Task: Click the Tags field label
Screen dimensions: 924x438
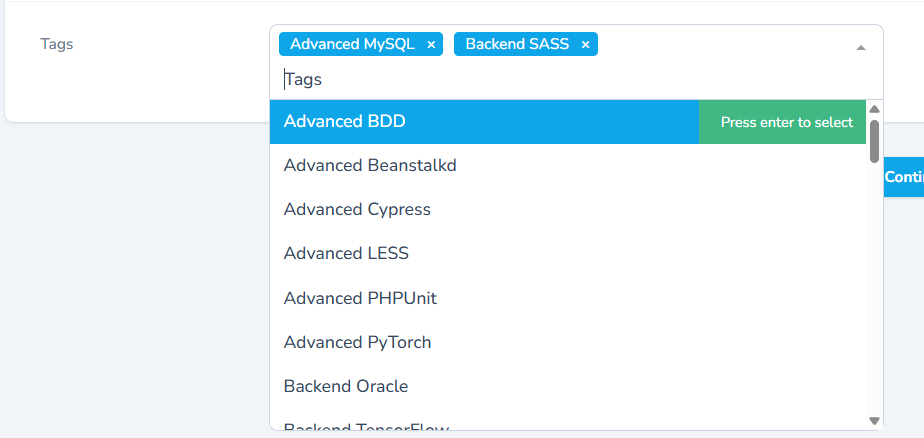Action: pos(56,44)
